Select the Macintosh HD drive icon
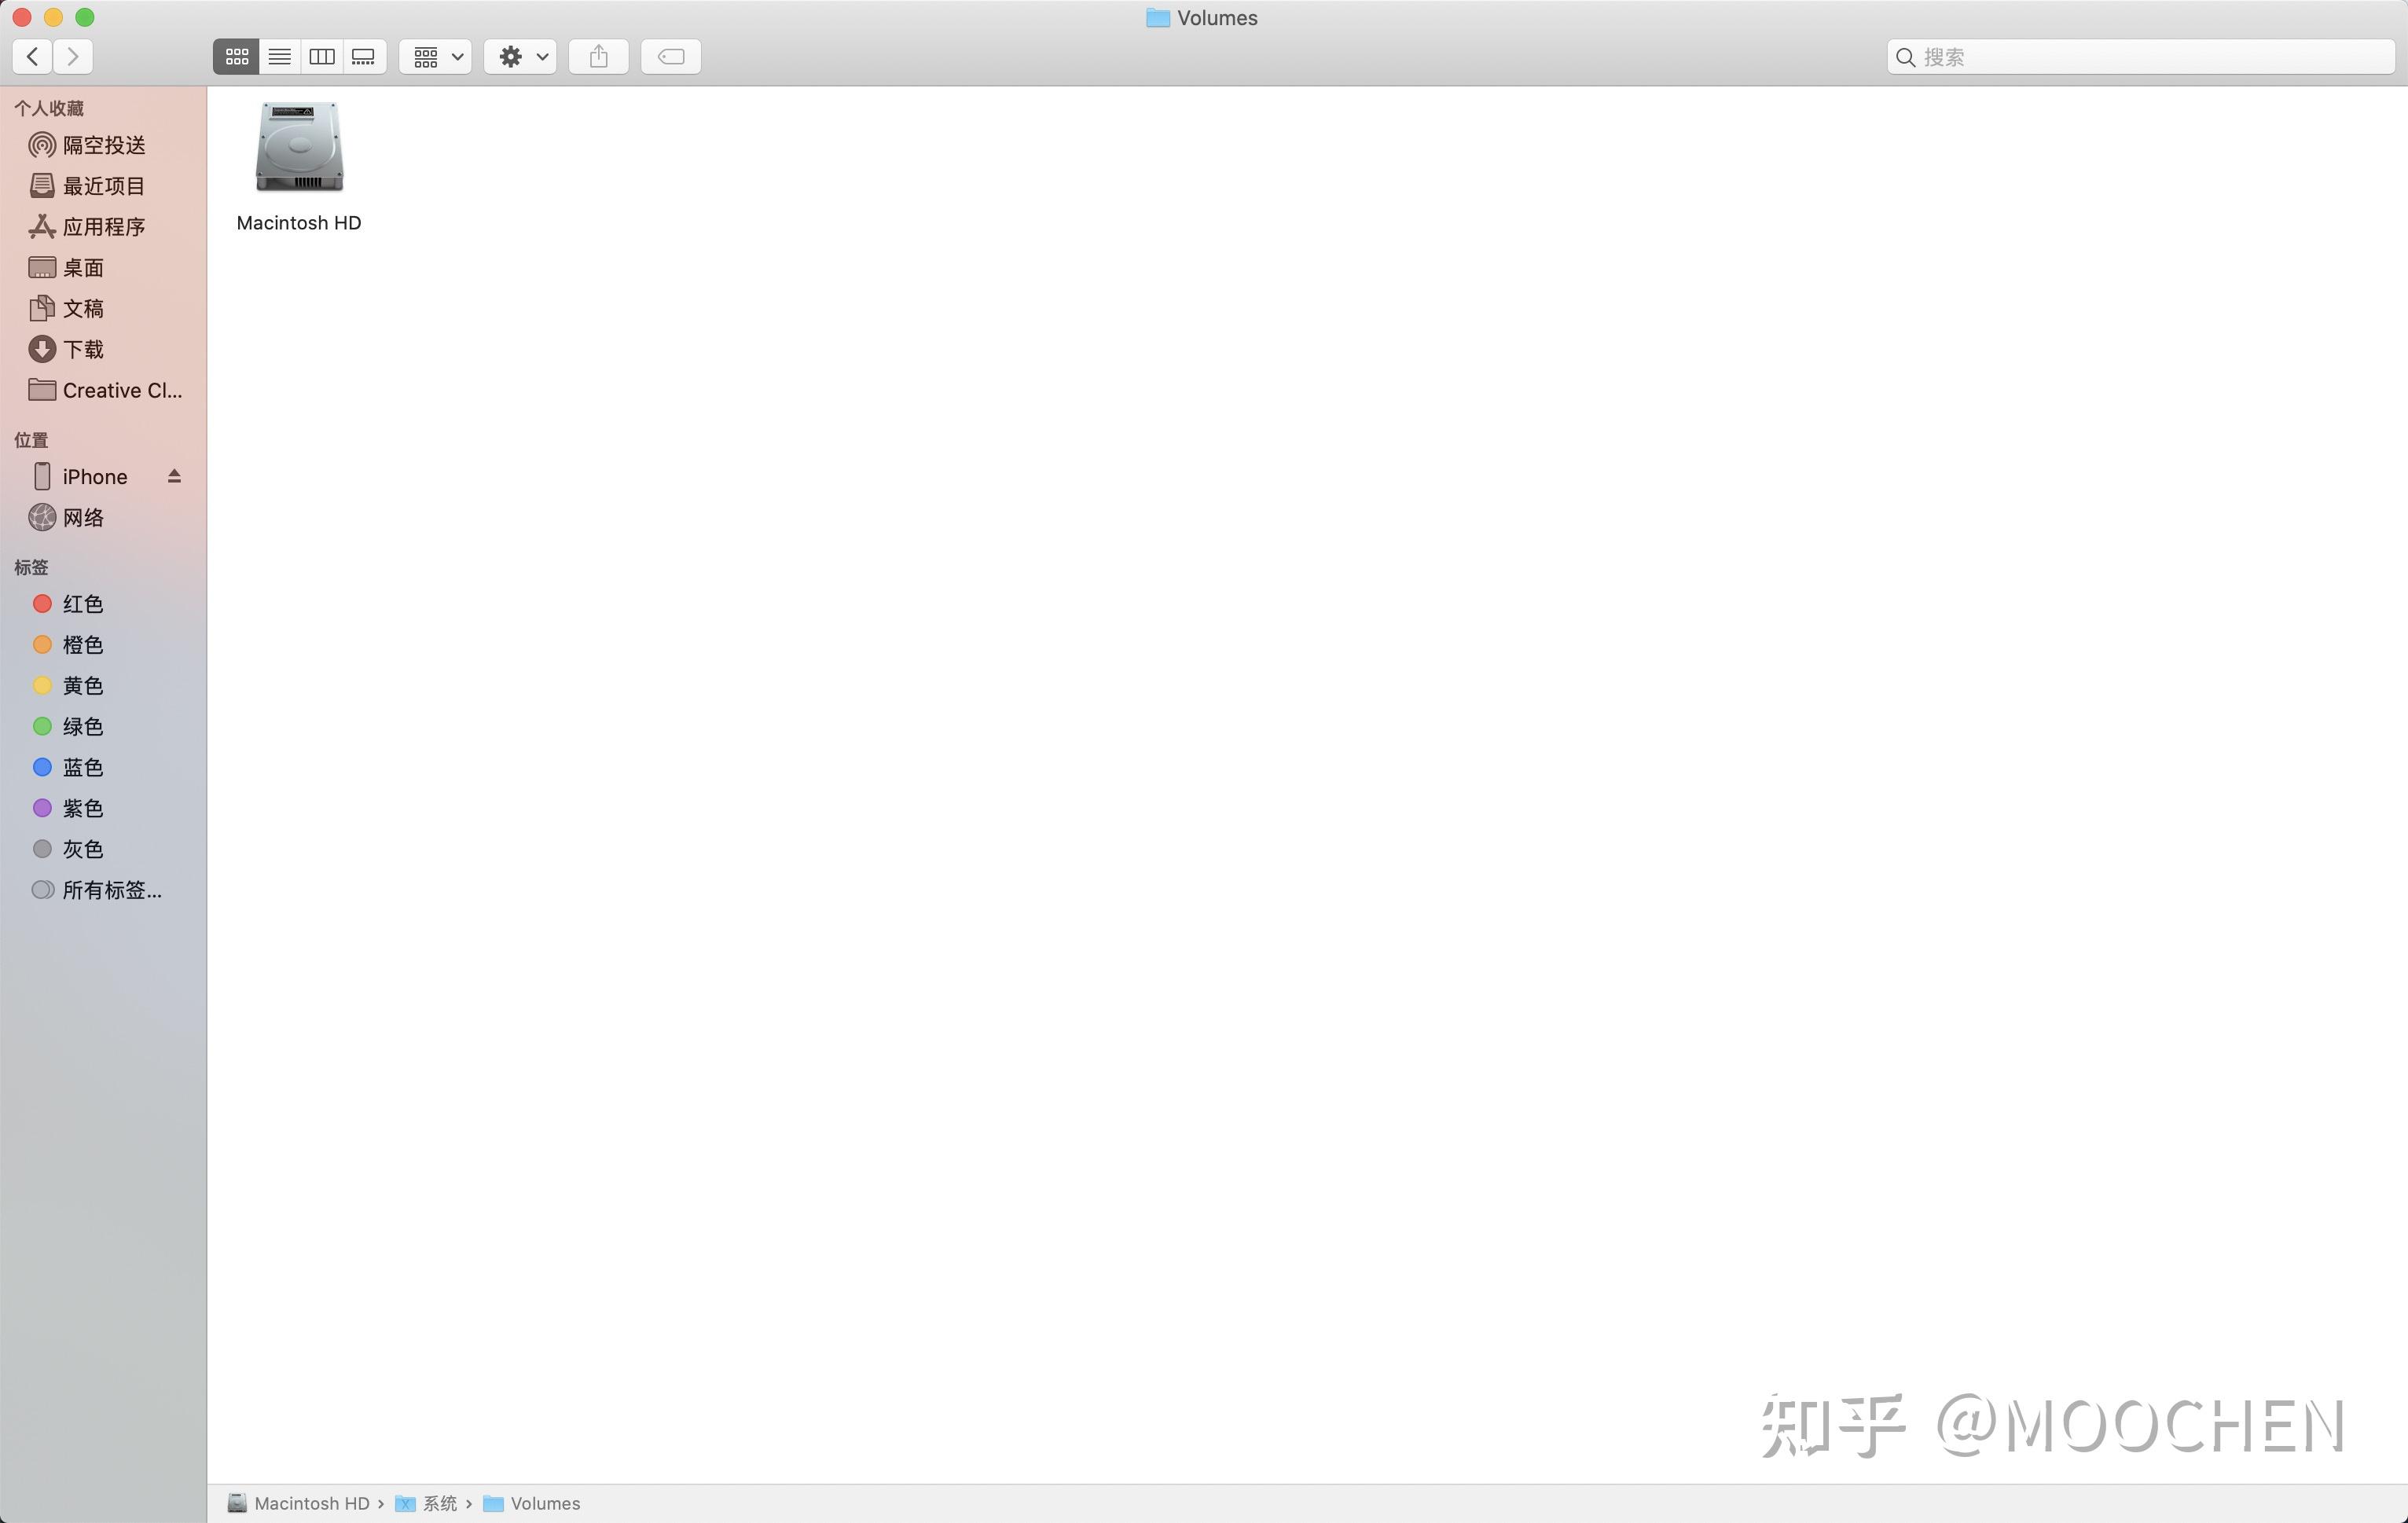This screenshot has width=2408, height=1523. (299, 148)
